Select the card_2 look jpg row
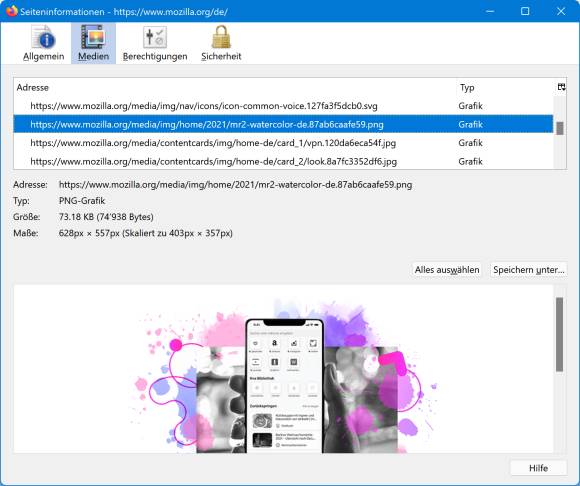 283,161
